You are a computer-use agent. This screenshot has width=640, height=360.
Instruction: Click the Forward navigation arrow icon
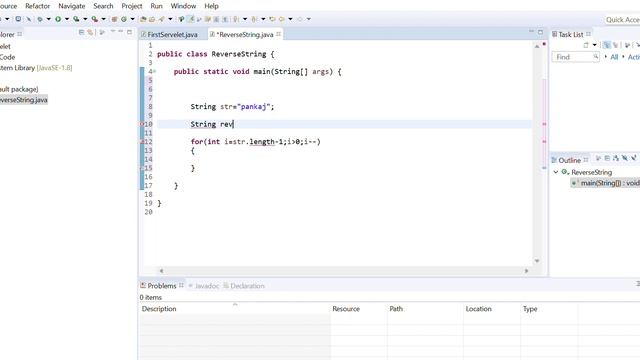click(x=300, y=19)
